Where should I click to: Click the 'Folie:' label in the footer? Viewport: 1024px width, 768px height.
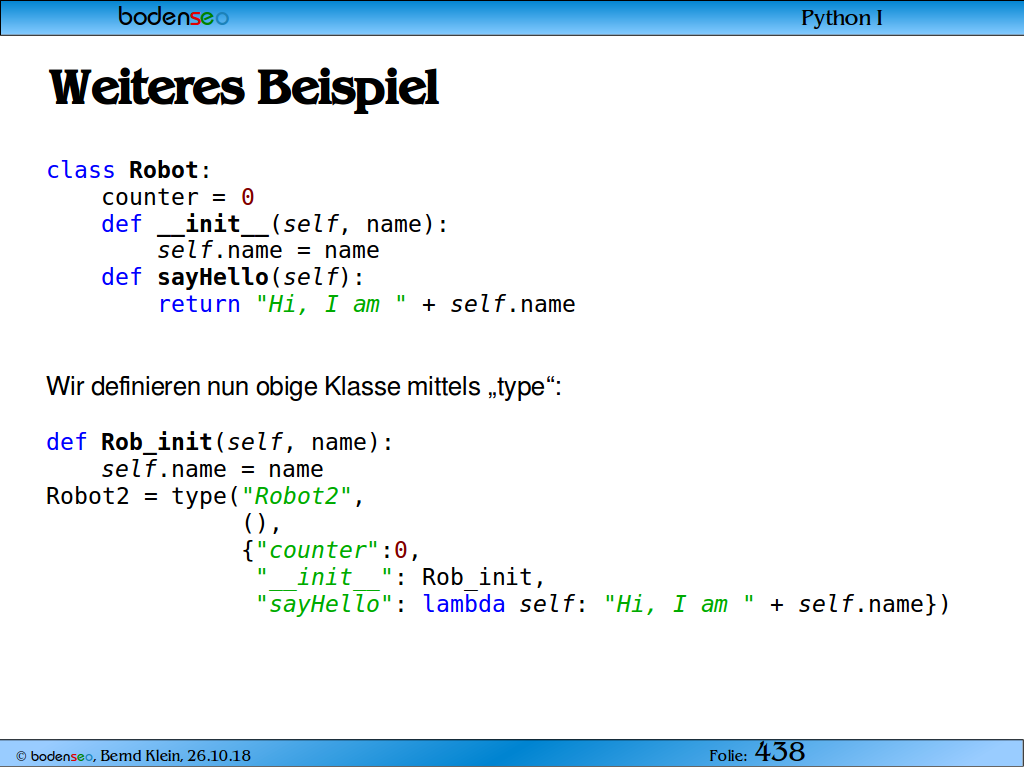click(x=728, y=756)
